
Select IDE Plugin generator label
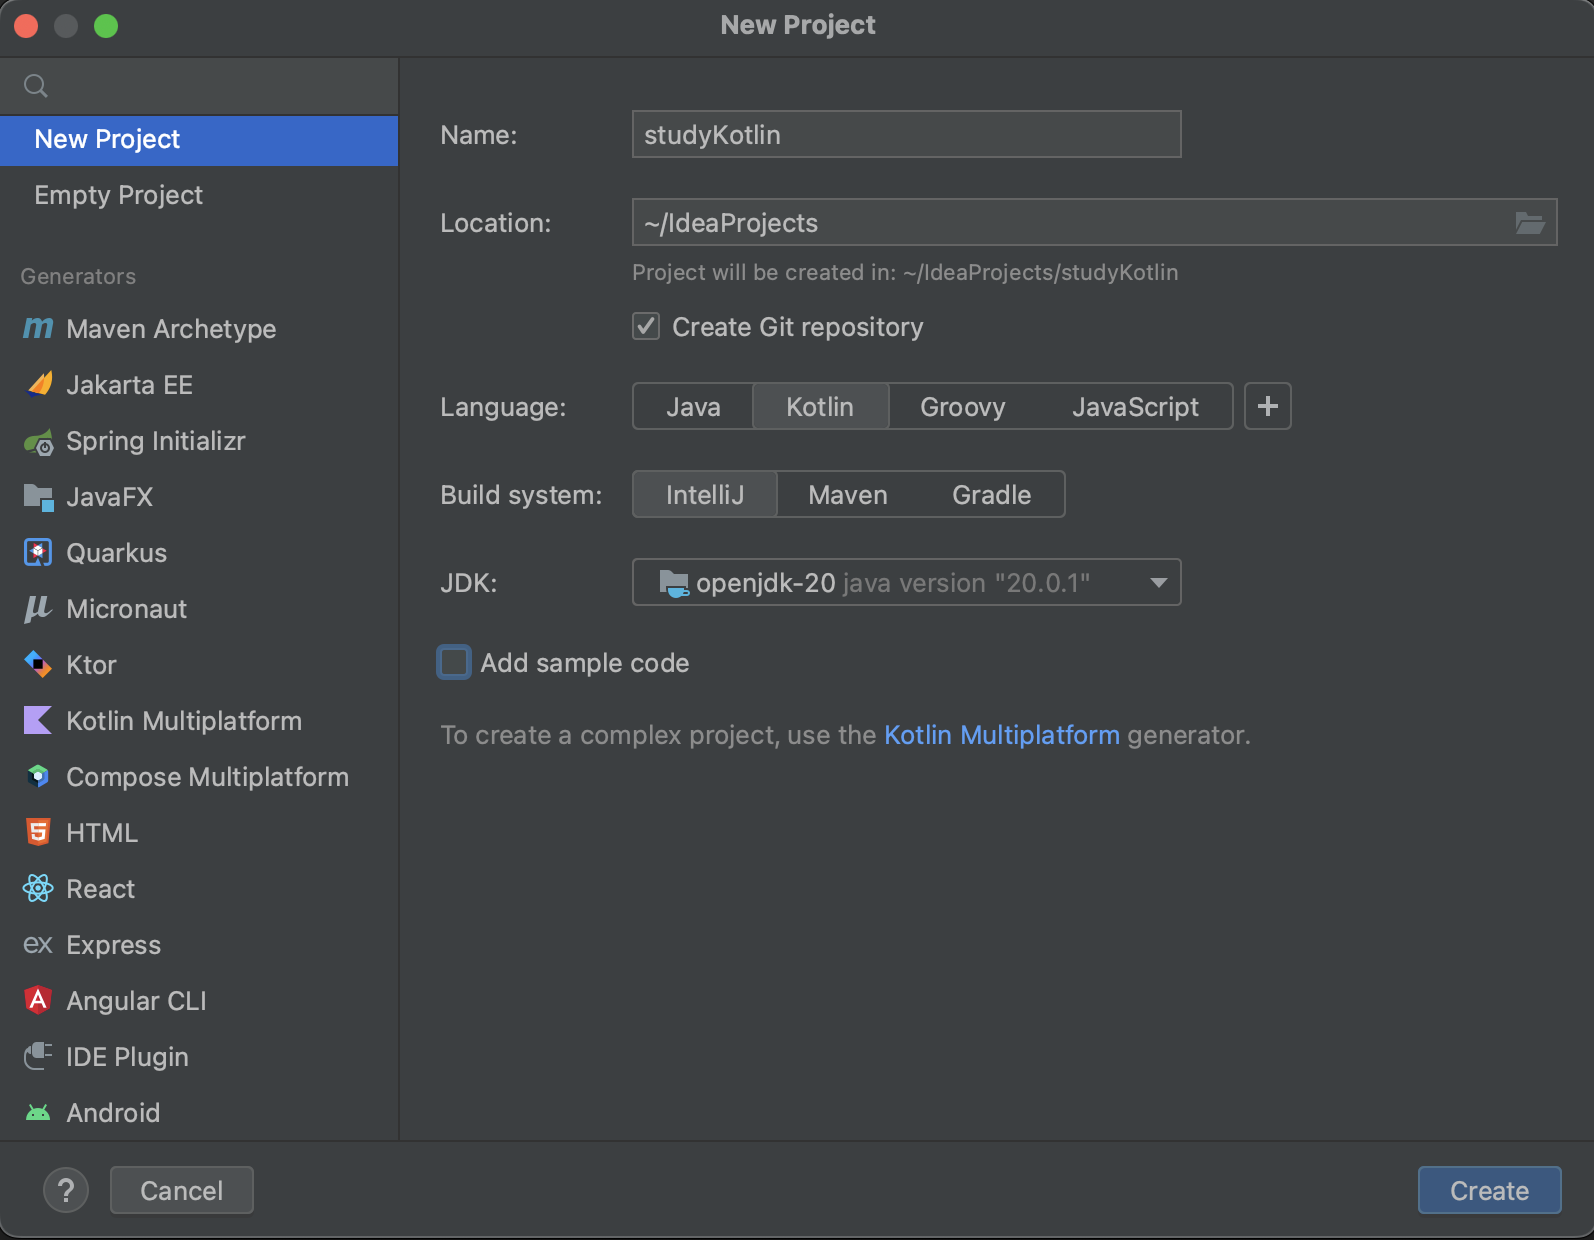[x=127, y=1057]
